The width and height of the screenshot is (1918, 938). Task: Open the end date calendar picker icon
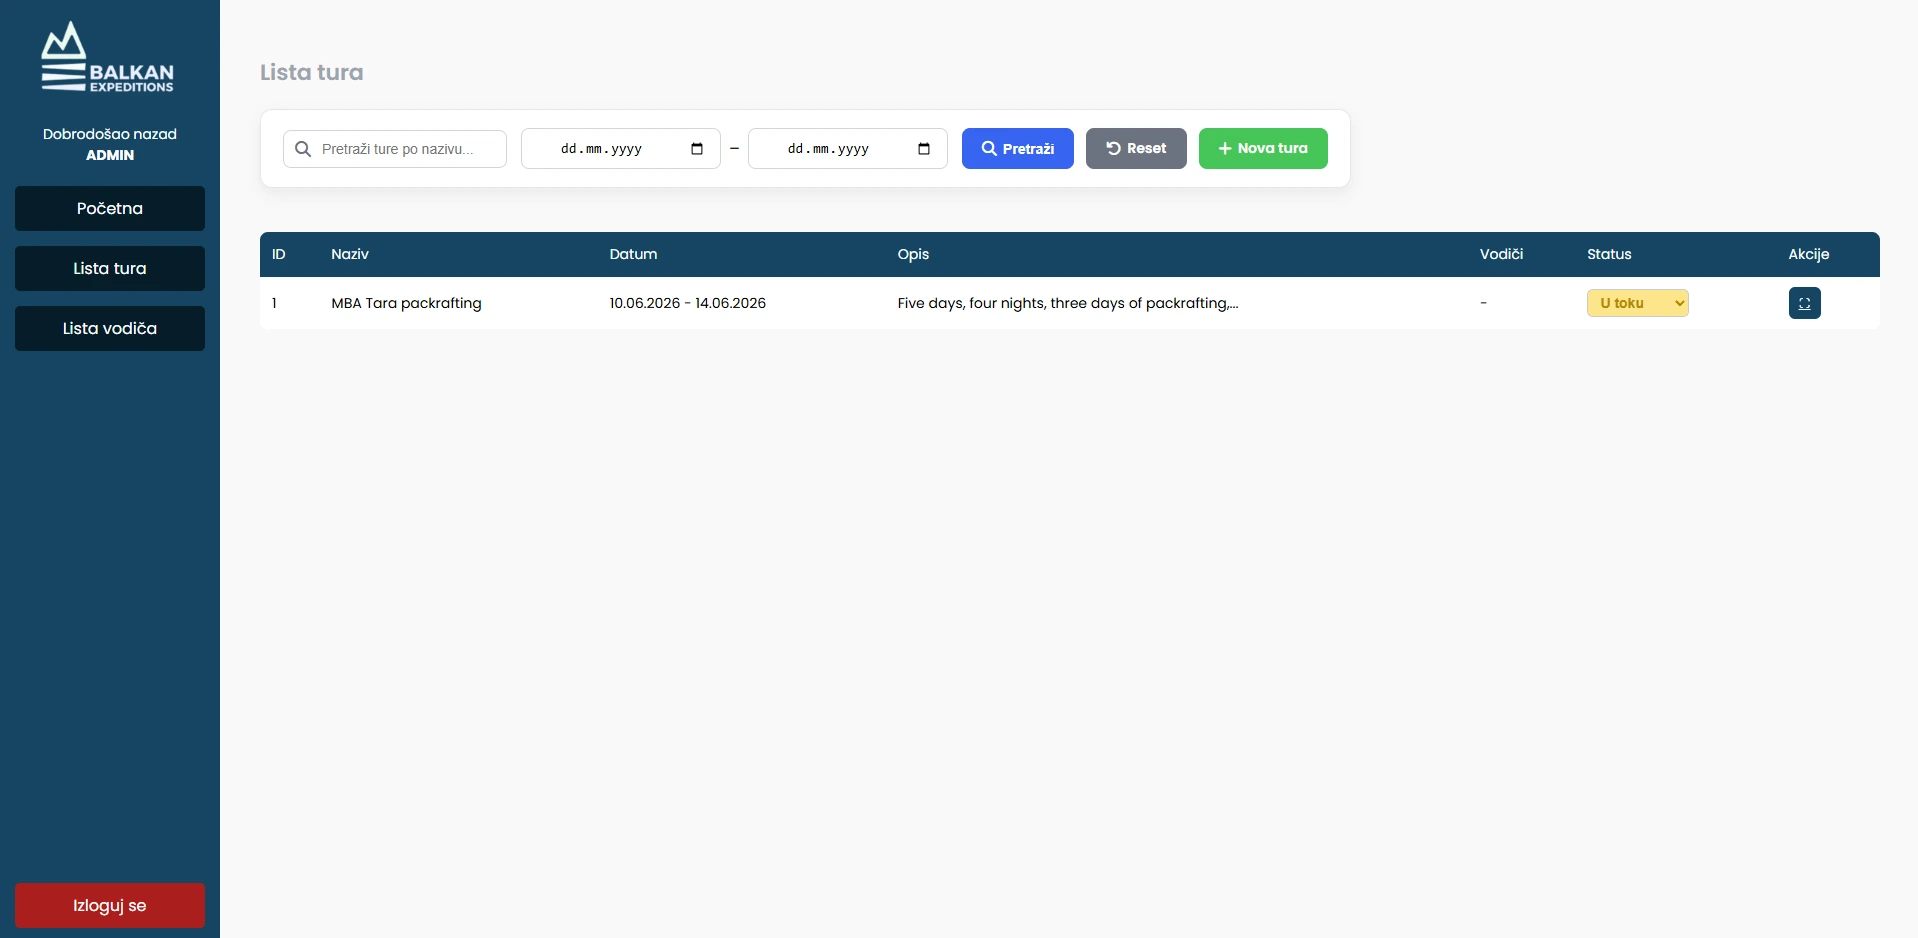click(924, 149)
